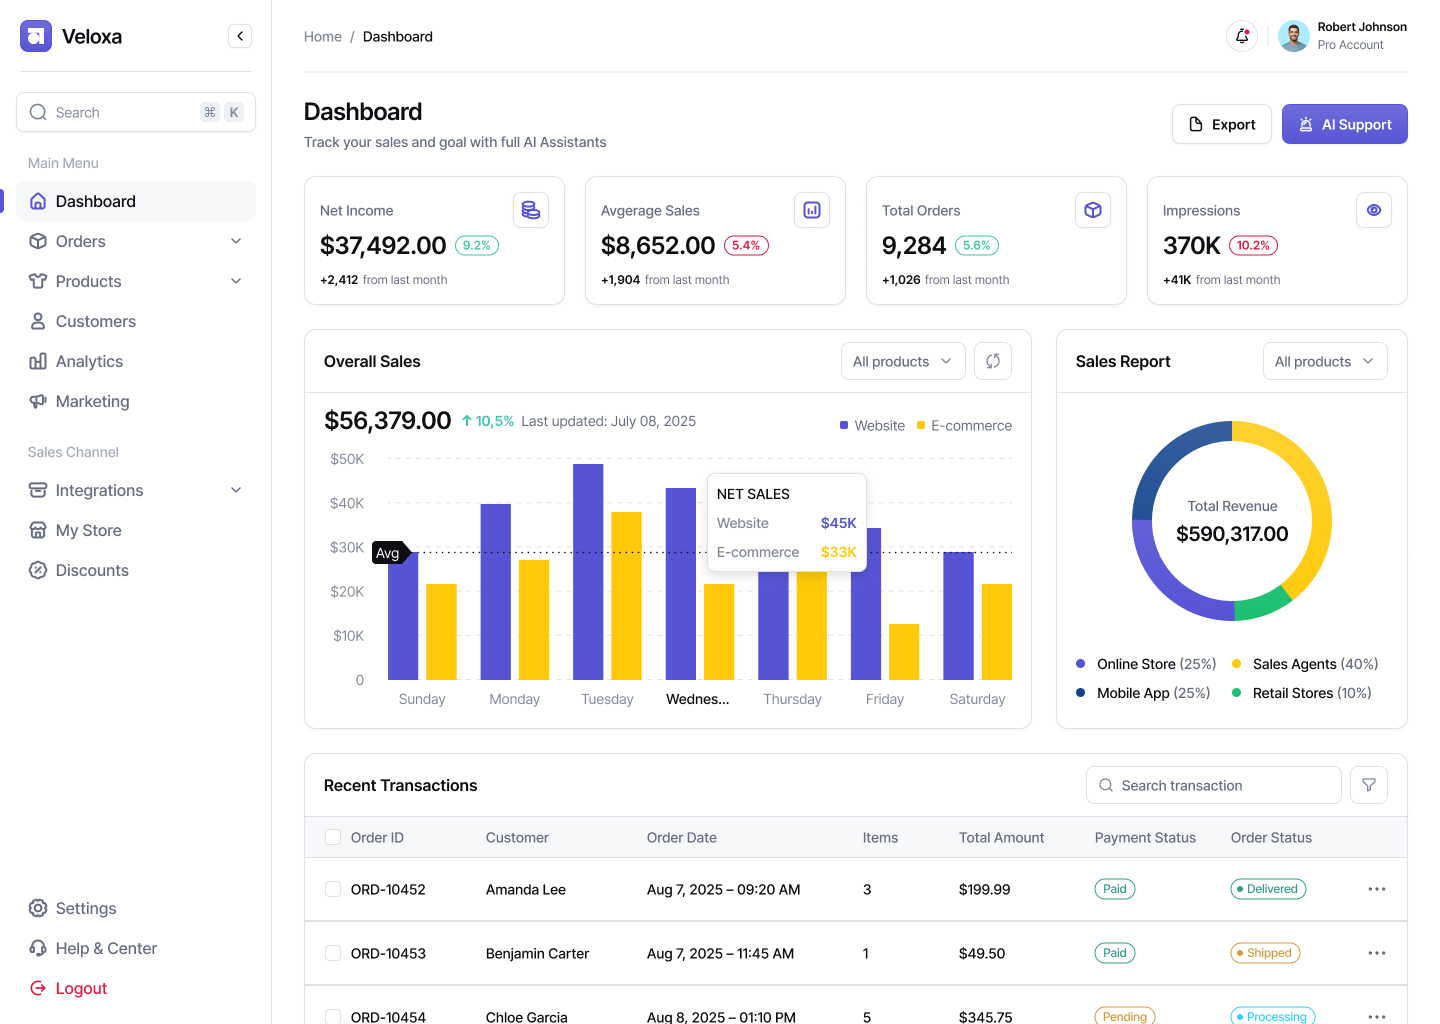Open the filter icon next to transaction search
This screenshot has height=1024, width=1440.
coord(1368,785)
